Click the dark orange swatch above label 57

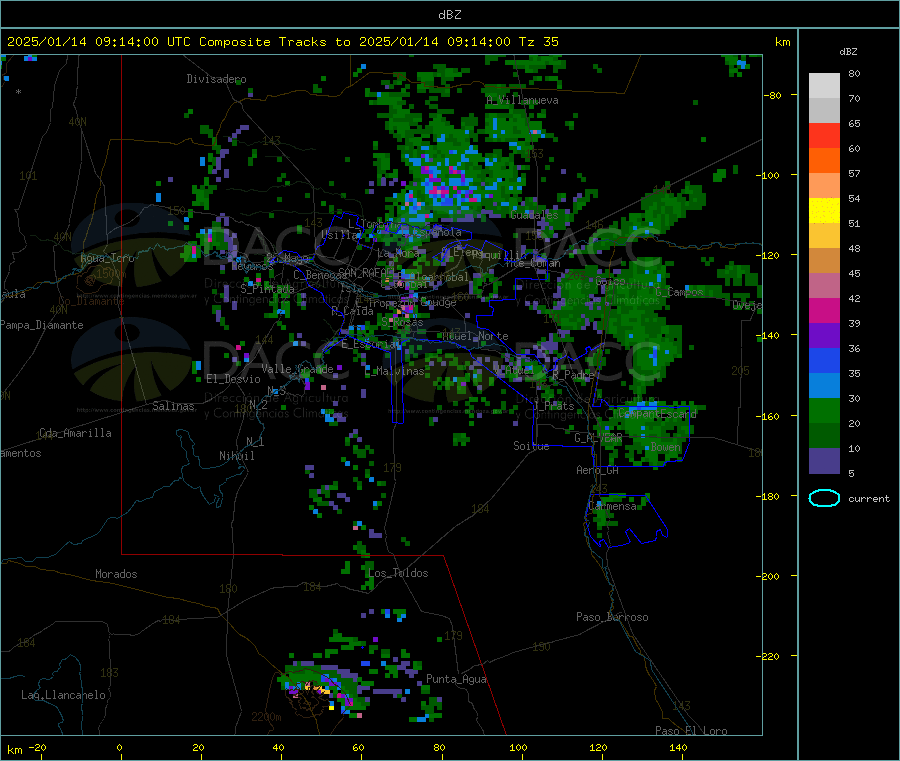[824, 161]
